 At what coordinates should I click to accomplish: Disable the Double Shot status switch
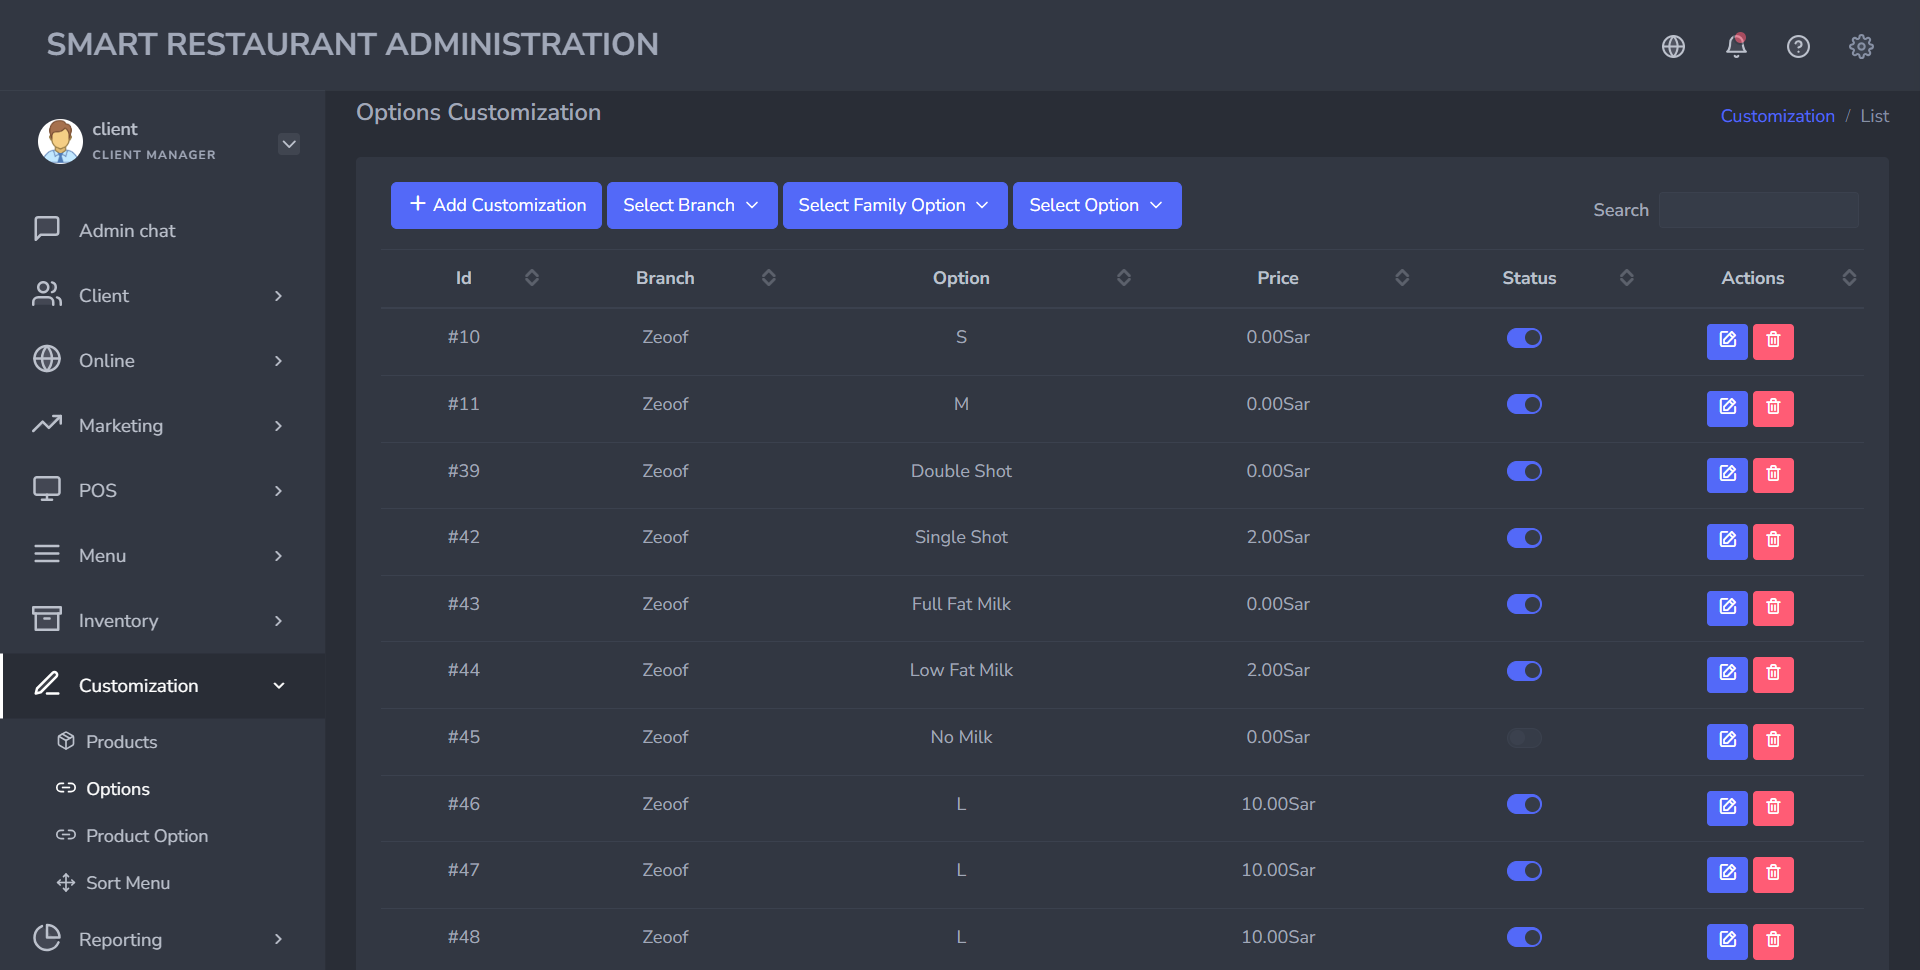coord(1524,471)
